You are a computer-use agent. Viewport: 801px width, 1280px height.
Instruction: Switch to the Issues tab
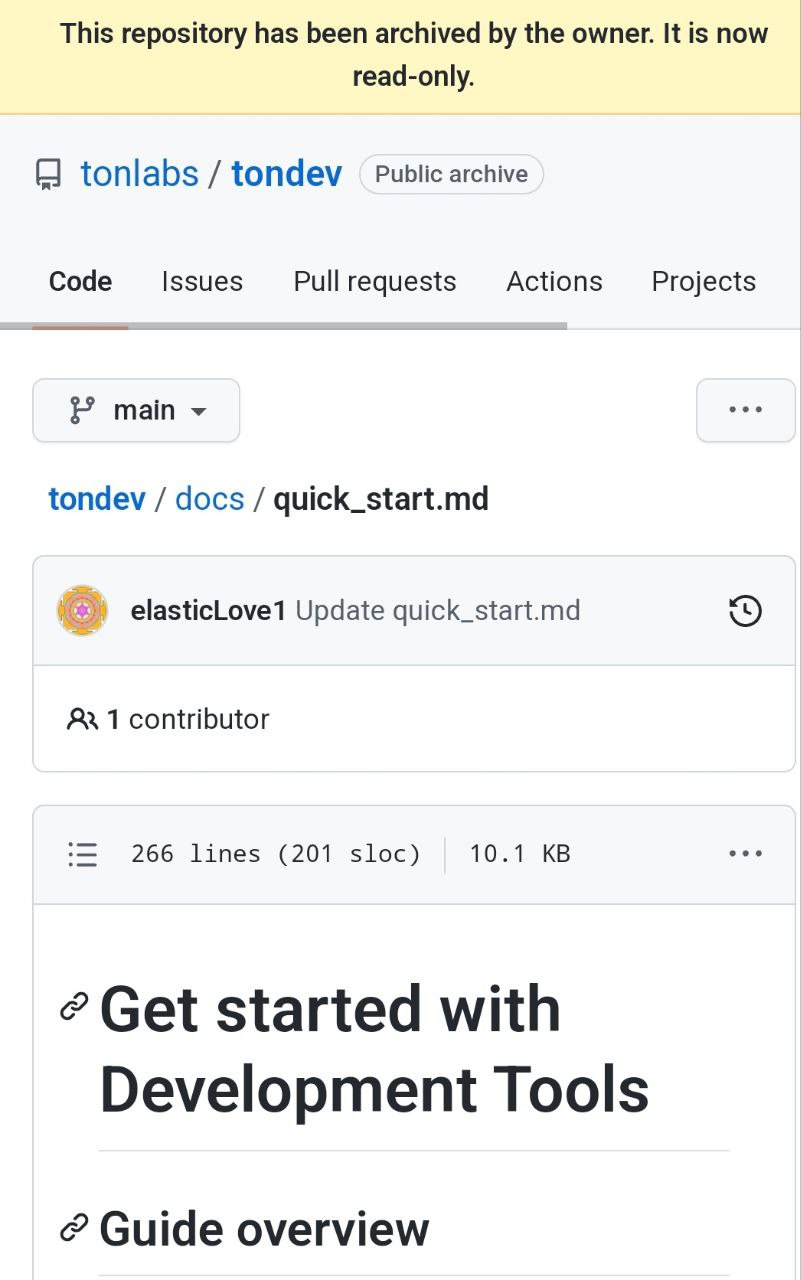[x=202, y=282]
